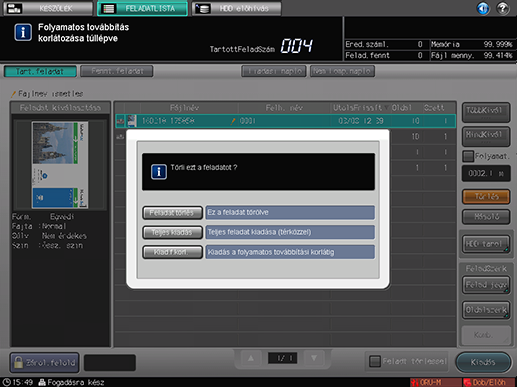Click the Komb. button
The width and height of the screenshot is (517, 387).
click(x=486, y=335)
